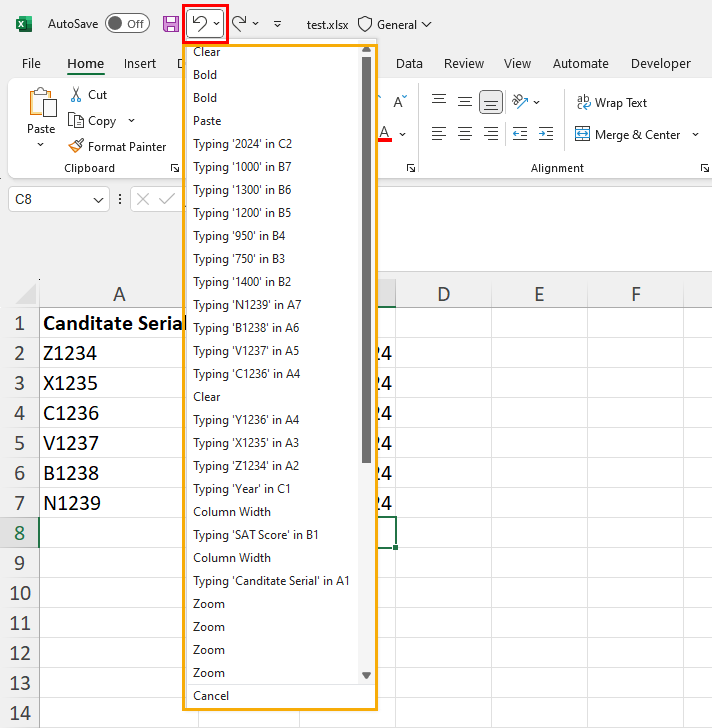Select "Typing 'Year' in C1" undo entry
The width and height of the screenshot is (712, 728).
(x=272, y=489)
